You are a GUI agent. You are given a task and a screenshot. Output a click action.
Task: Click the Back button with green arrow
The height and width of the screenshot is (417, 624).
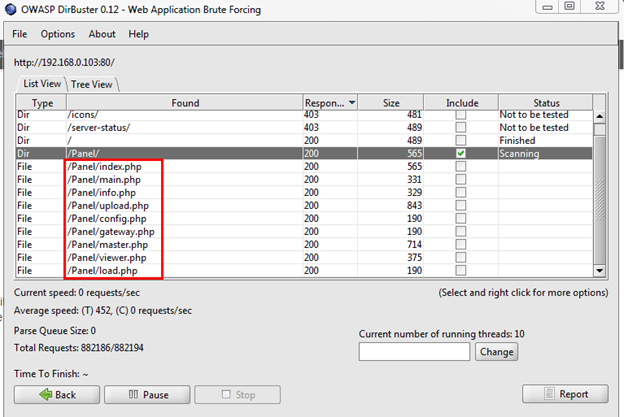pyautogui.click(x=60, y=394)
